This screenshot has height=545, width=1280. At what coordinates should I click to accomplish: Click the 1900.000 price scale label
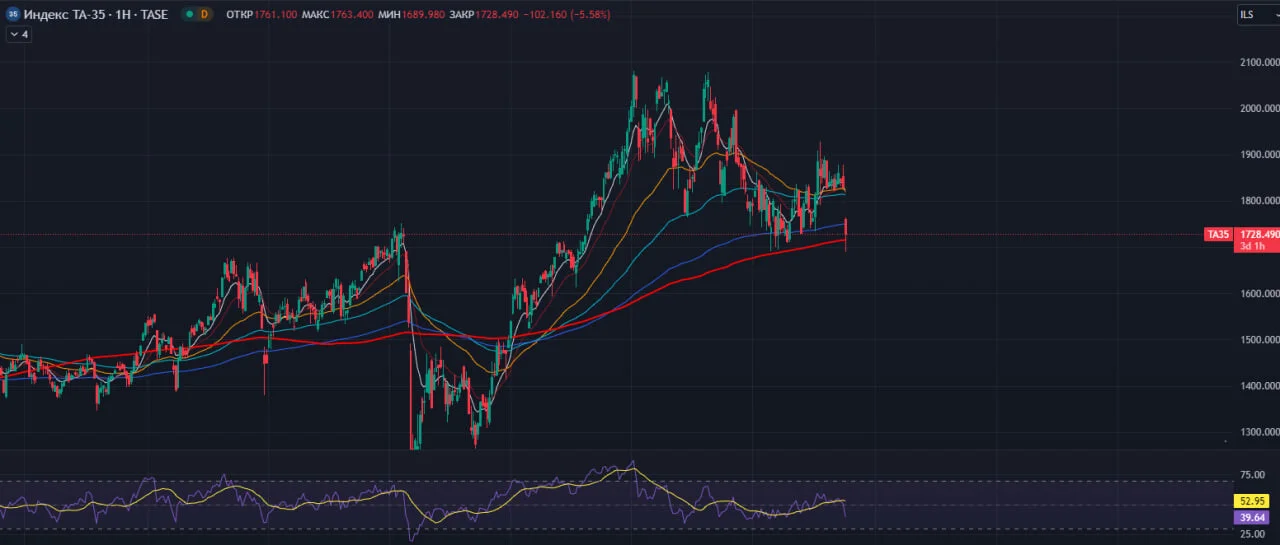point(1259,155)
